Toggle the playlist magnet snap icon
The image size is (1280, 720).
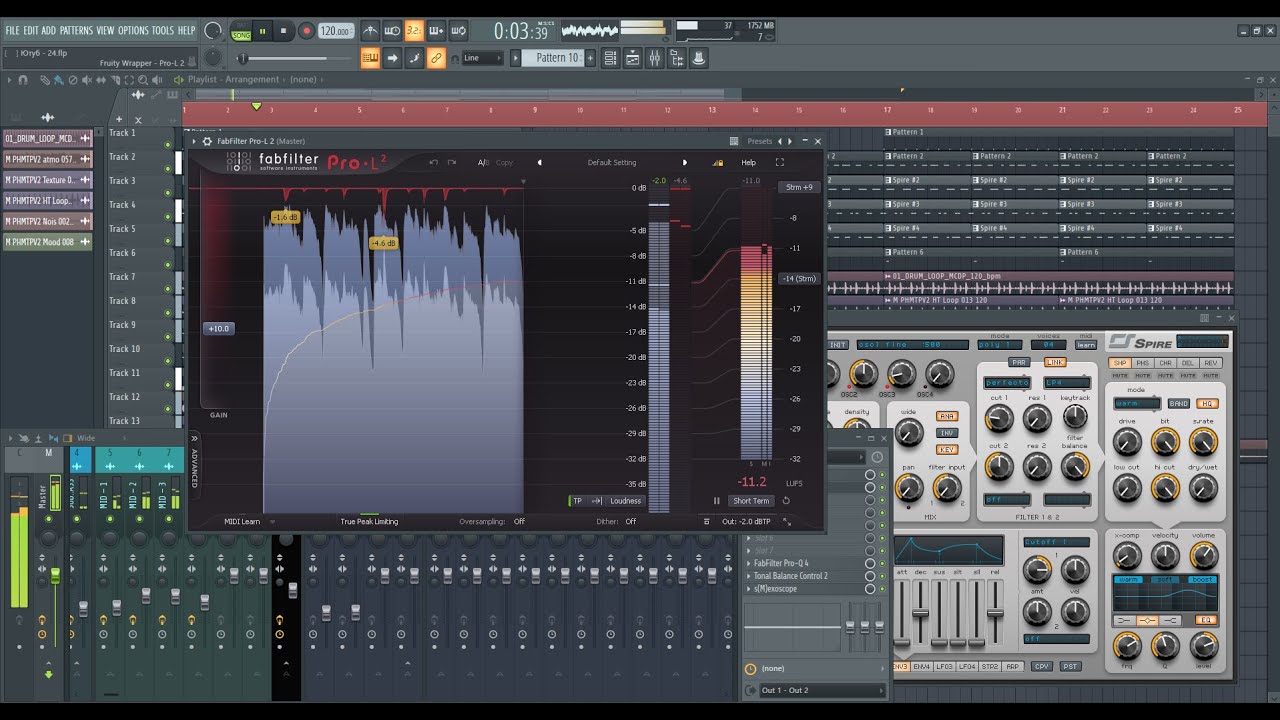[x=24, y=79]
